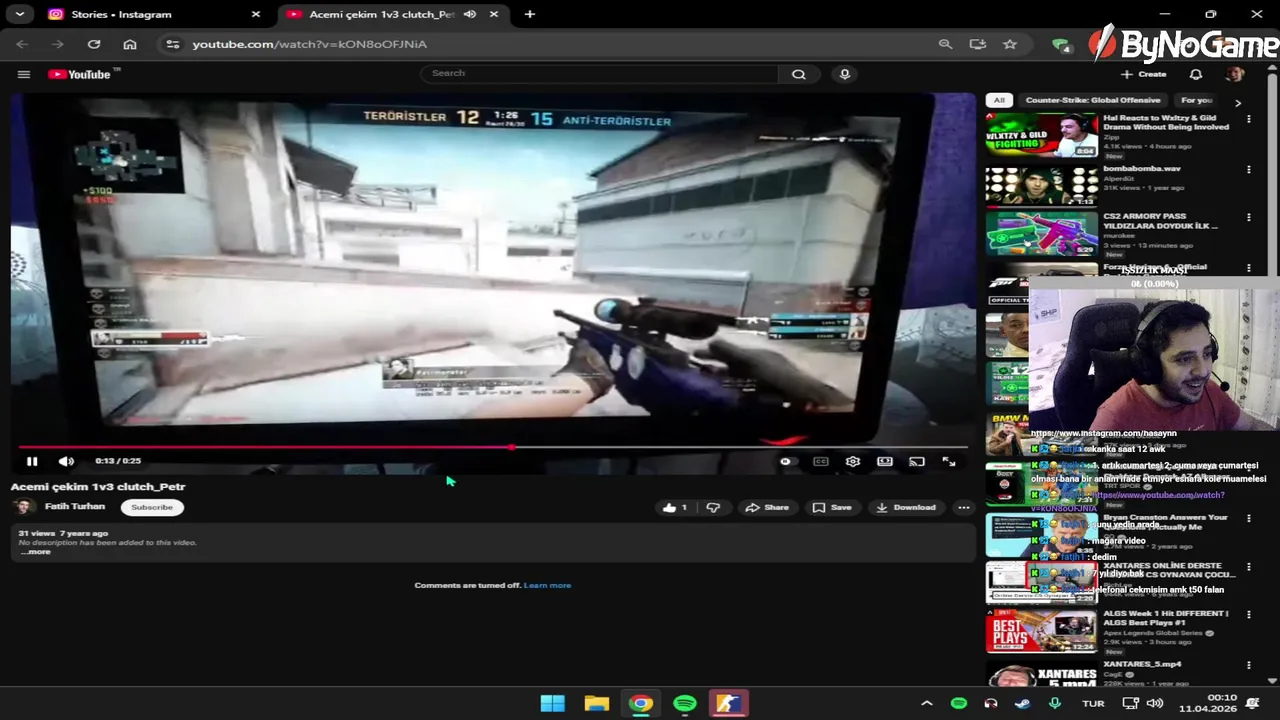This screenshot has height=720, width=1280.
Task: Open Spotify from the taskbar
Action: (x=685, y=703)
